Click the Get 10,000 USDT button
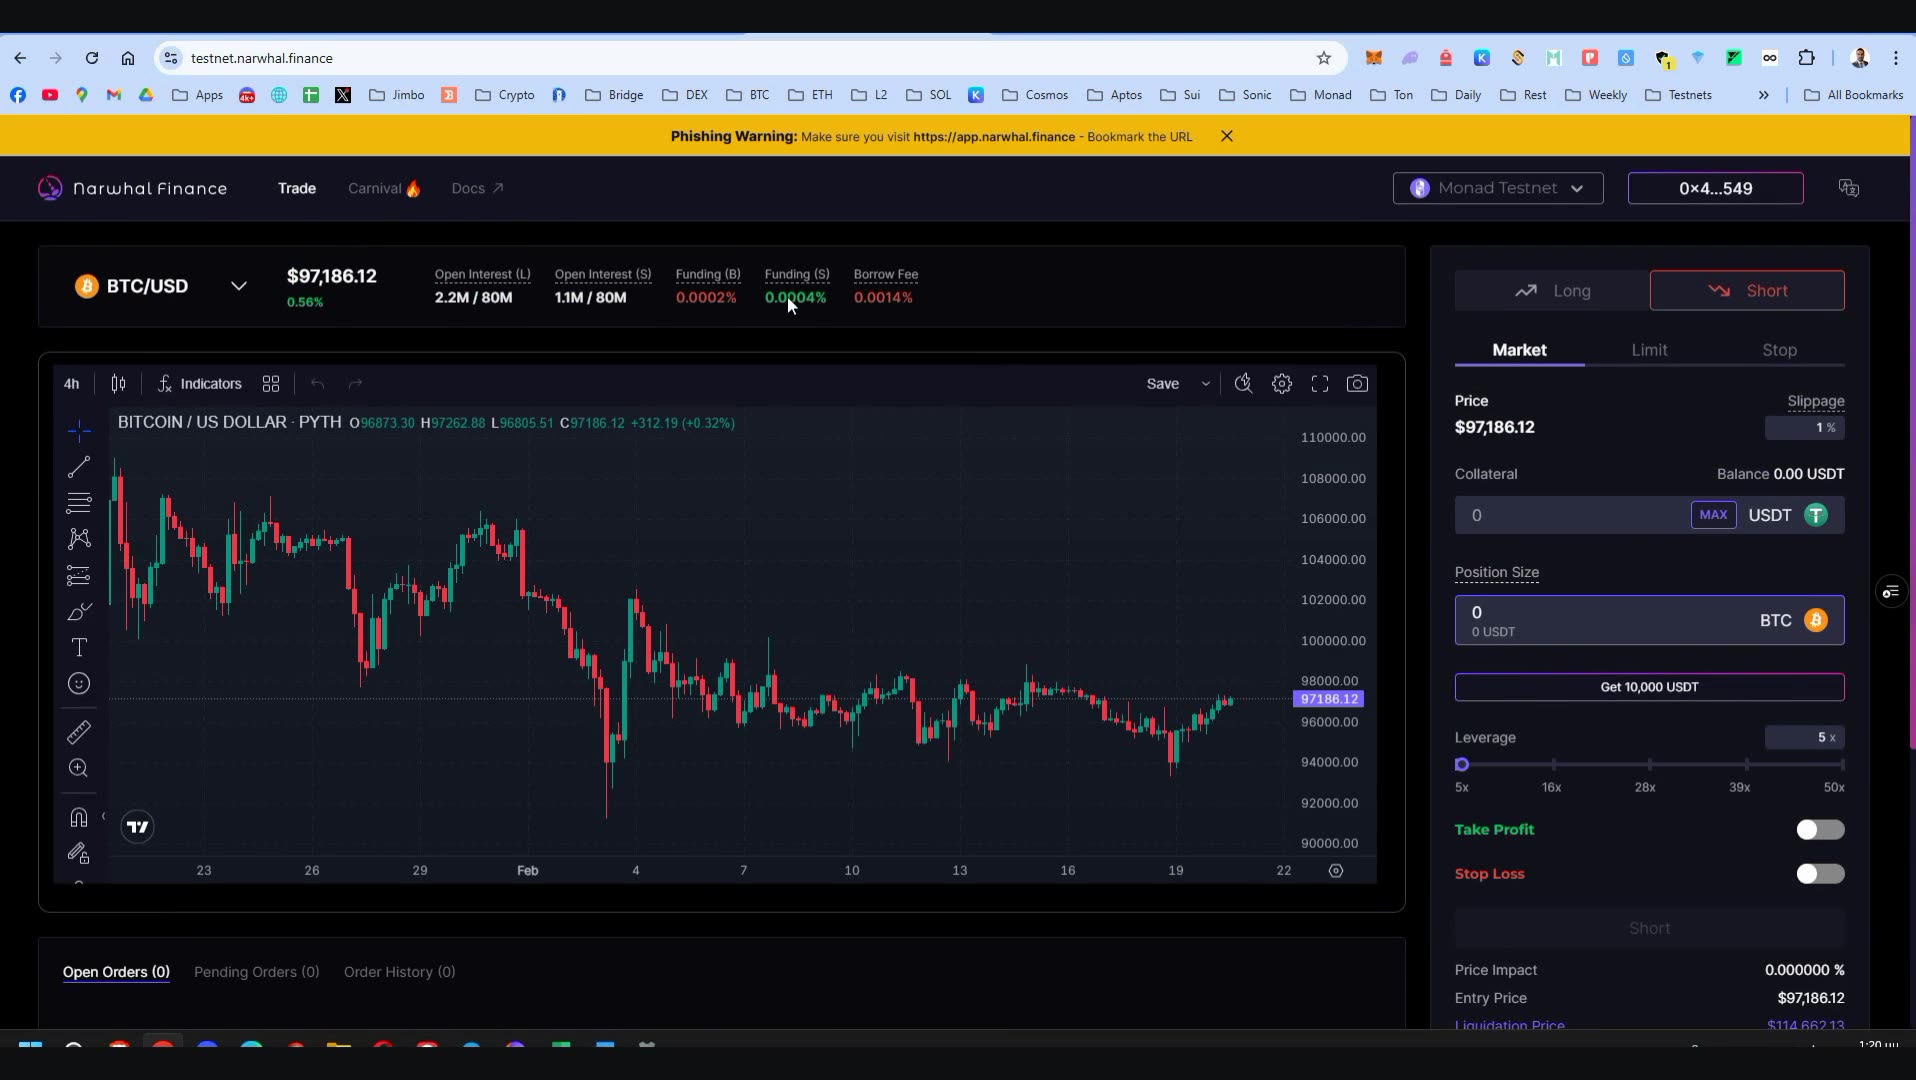The width and height of the screenshot is (1916, 1080). coord(1648,687)
